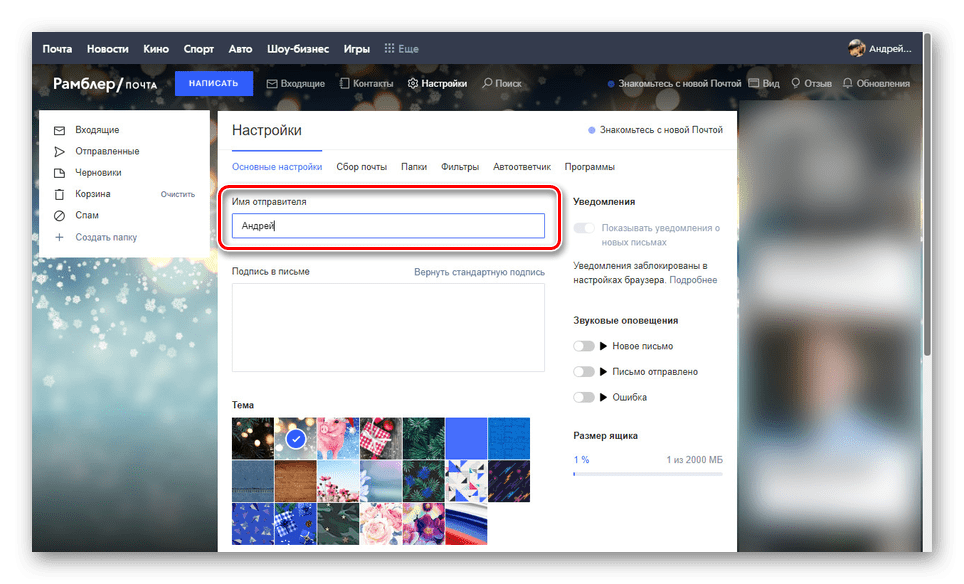Click the Settings gear icon in toolbar

click(x=412, y=84)
